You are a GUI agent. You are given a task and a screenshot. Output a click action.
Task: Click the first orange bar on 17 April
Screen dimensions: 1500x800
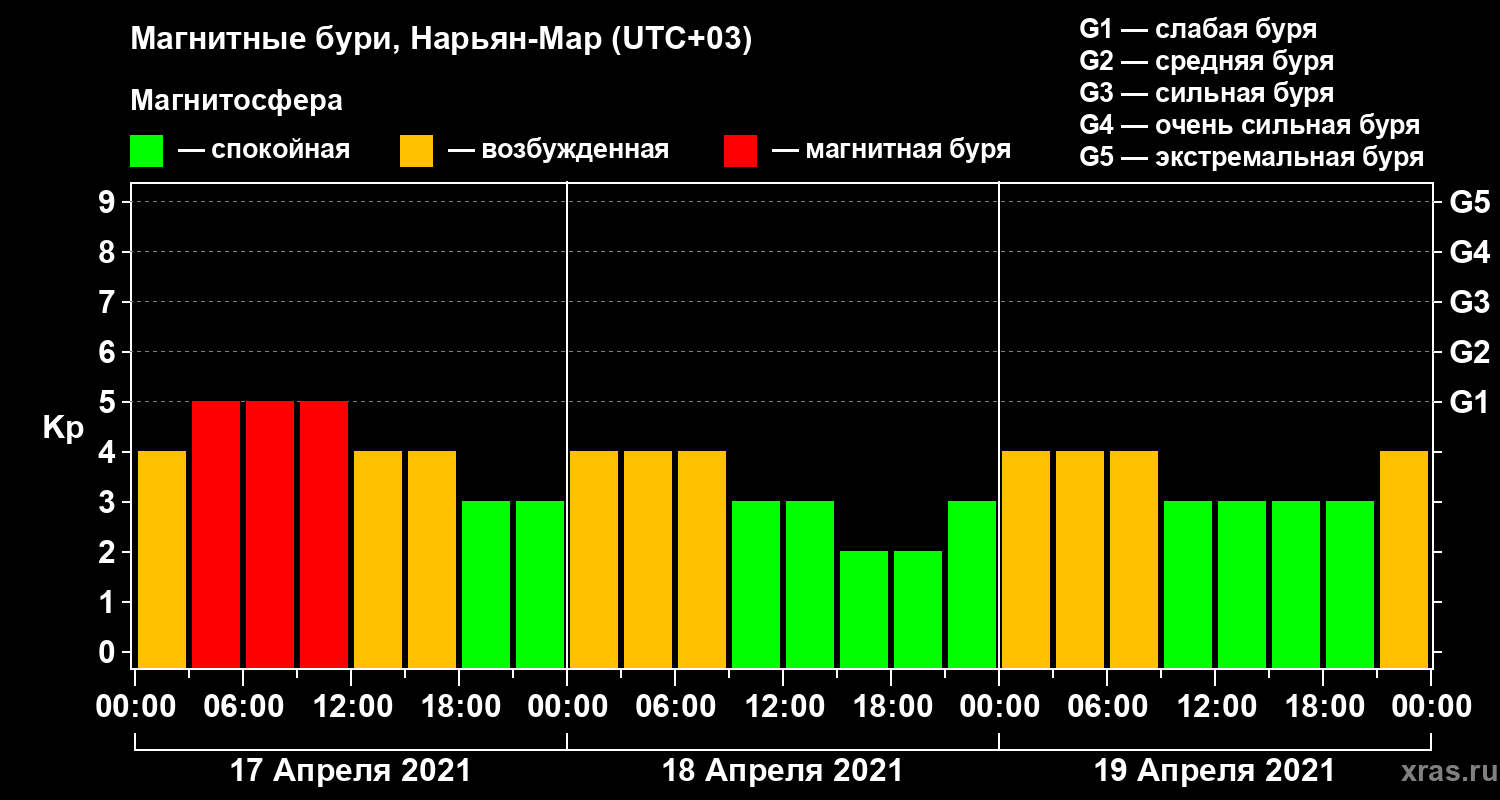pyautogui.click(x=162, y=560)
